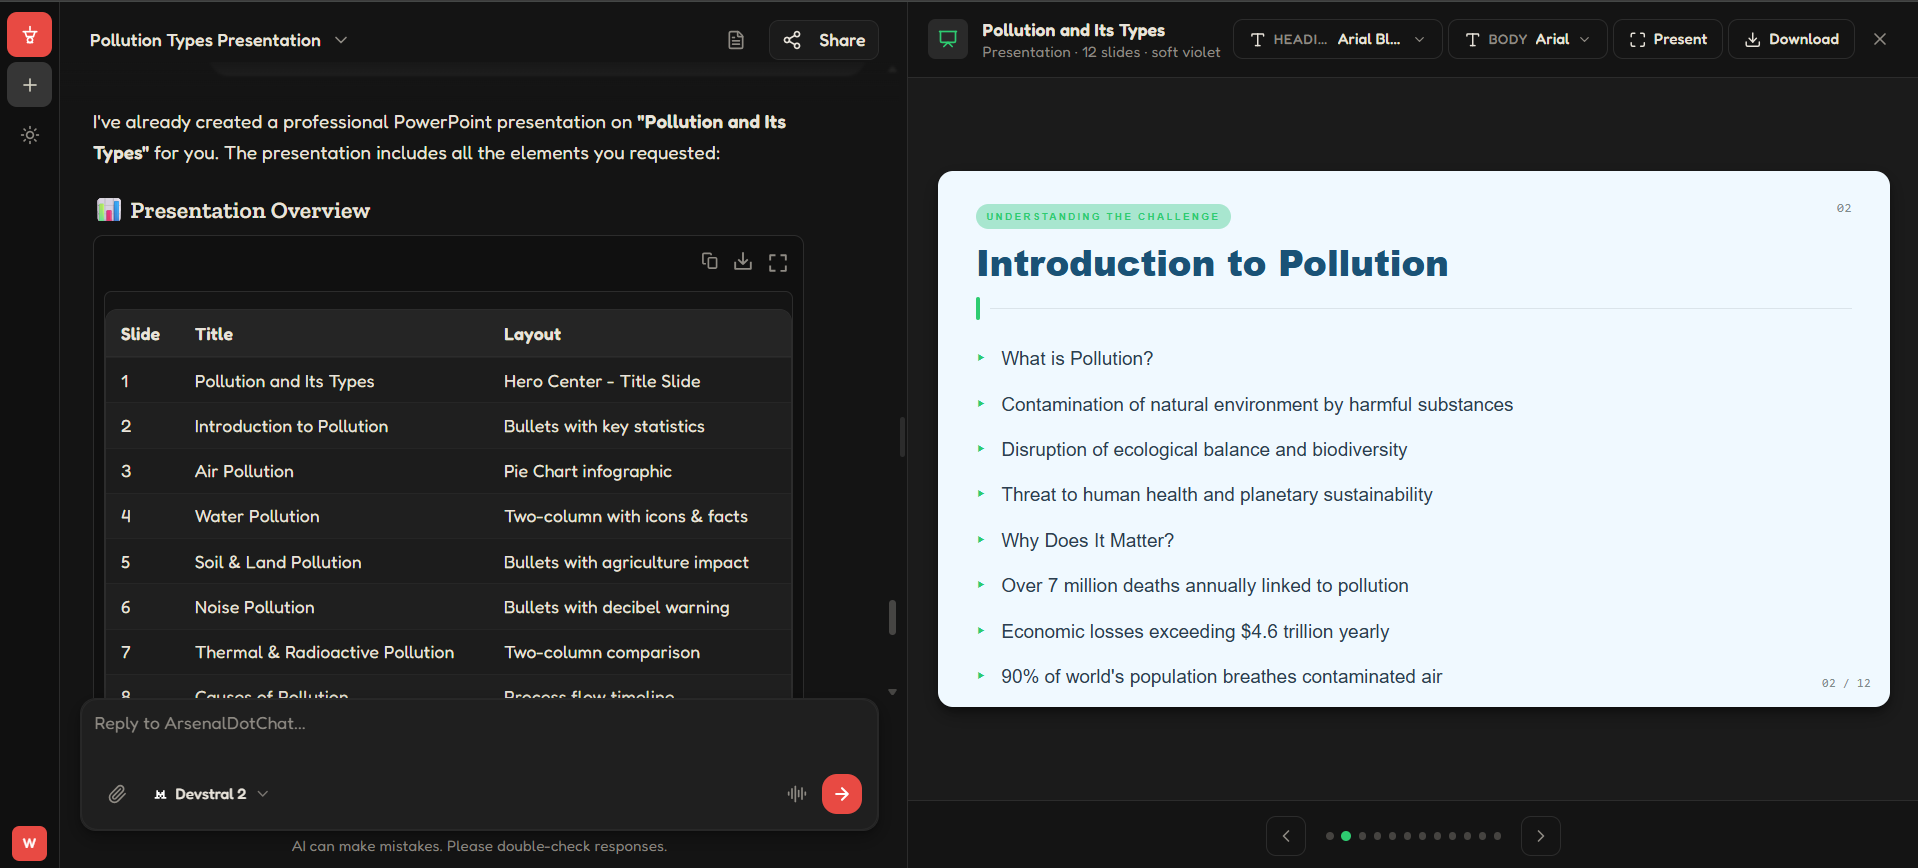Image resolution: width=1918 pixels, height=868 pixels.
Task: Click the chat vertical scrollbar thumb
Action: pyautogui.click(x=892, y=617)
